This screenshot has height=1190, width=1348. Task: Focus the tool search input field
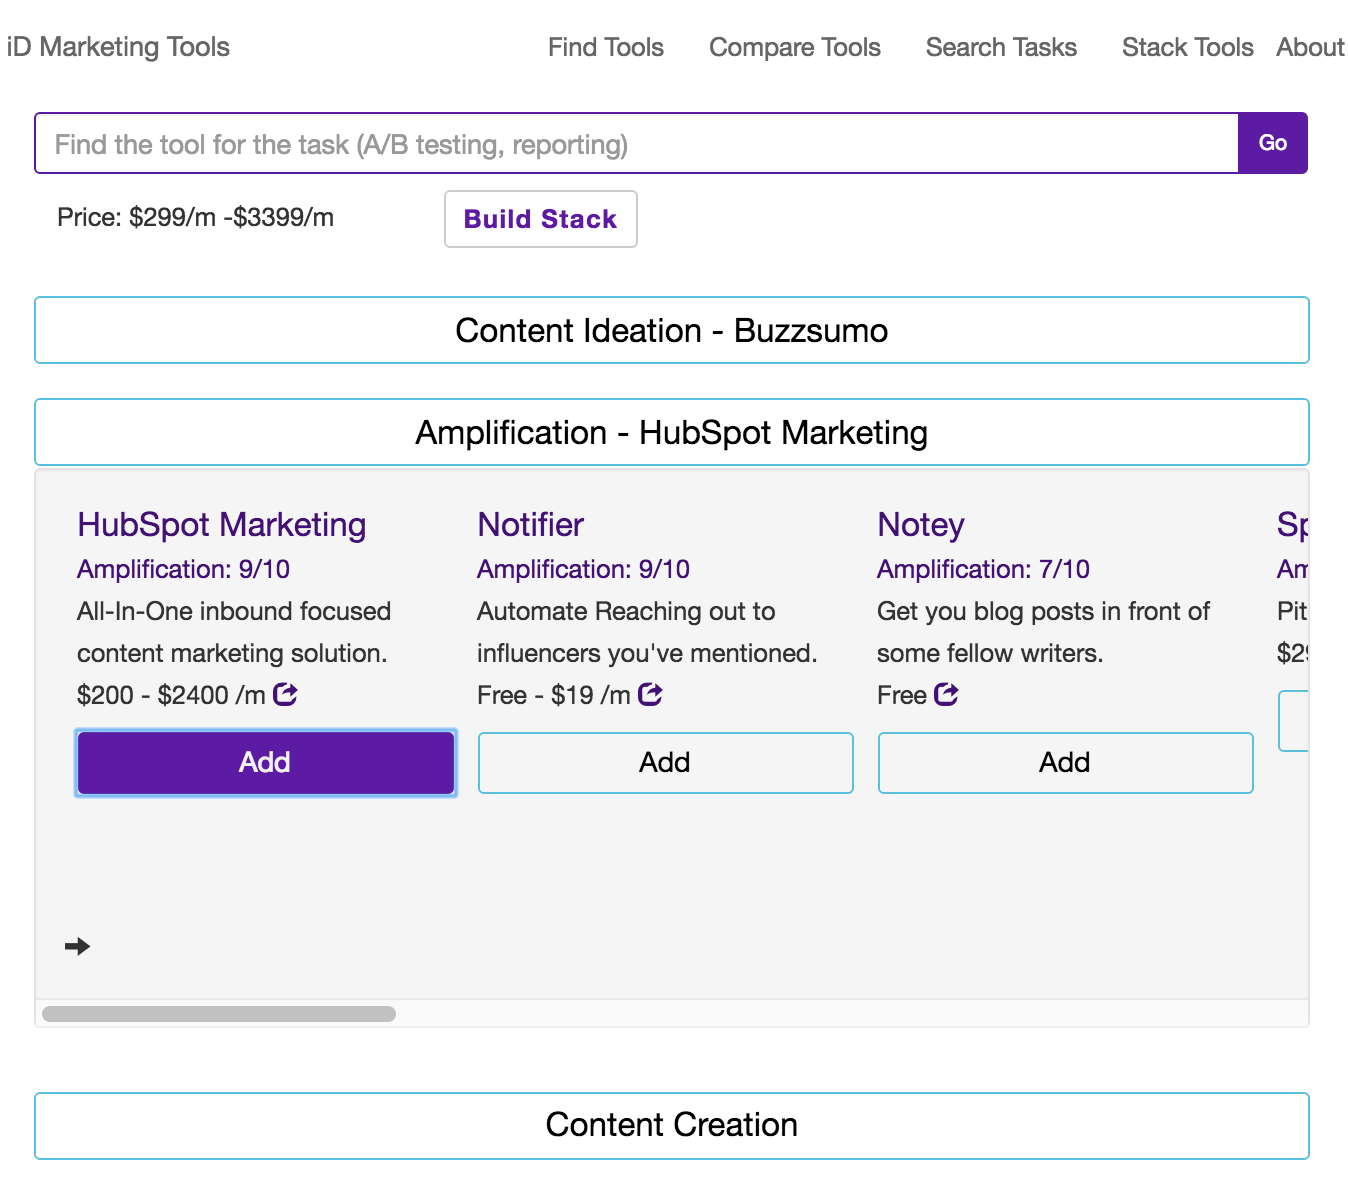pos(637,143)
